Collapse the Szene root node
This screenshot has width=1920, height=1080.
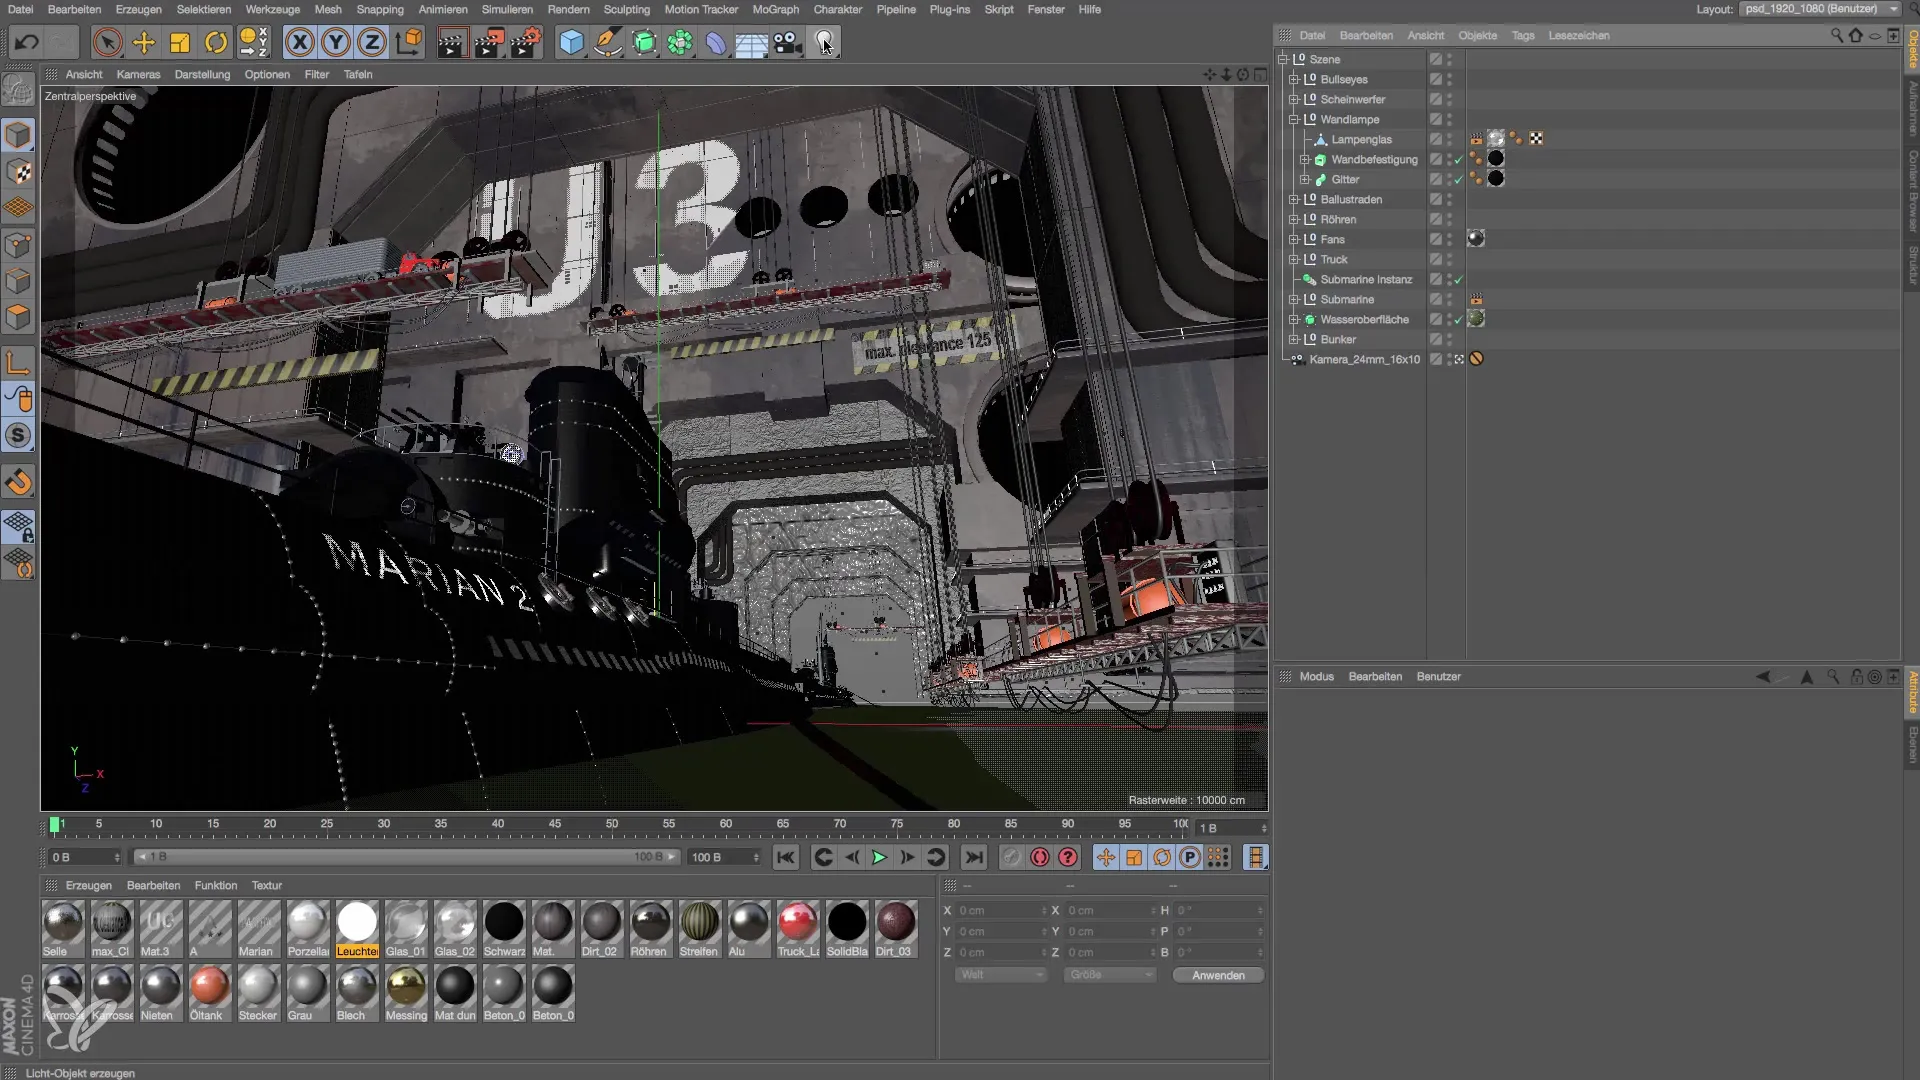click(1283, 59)
